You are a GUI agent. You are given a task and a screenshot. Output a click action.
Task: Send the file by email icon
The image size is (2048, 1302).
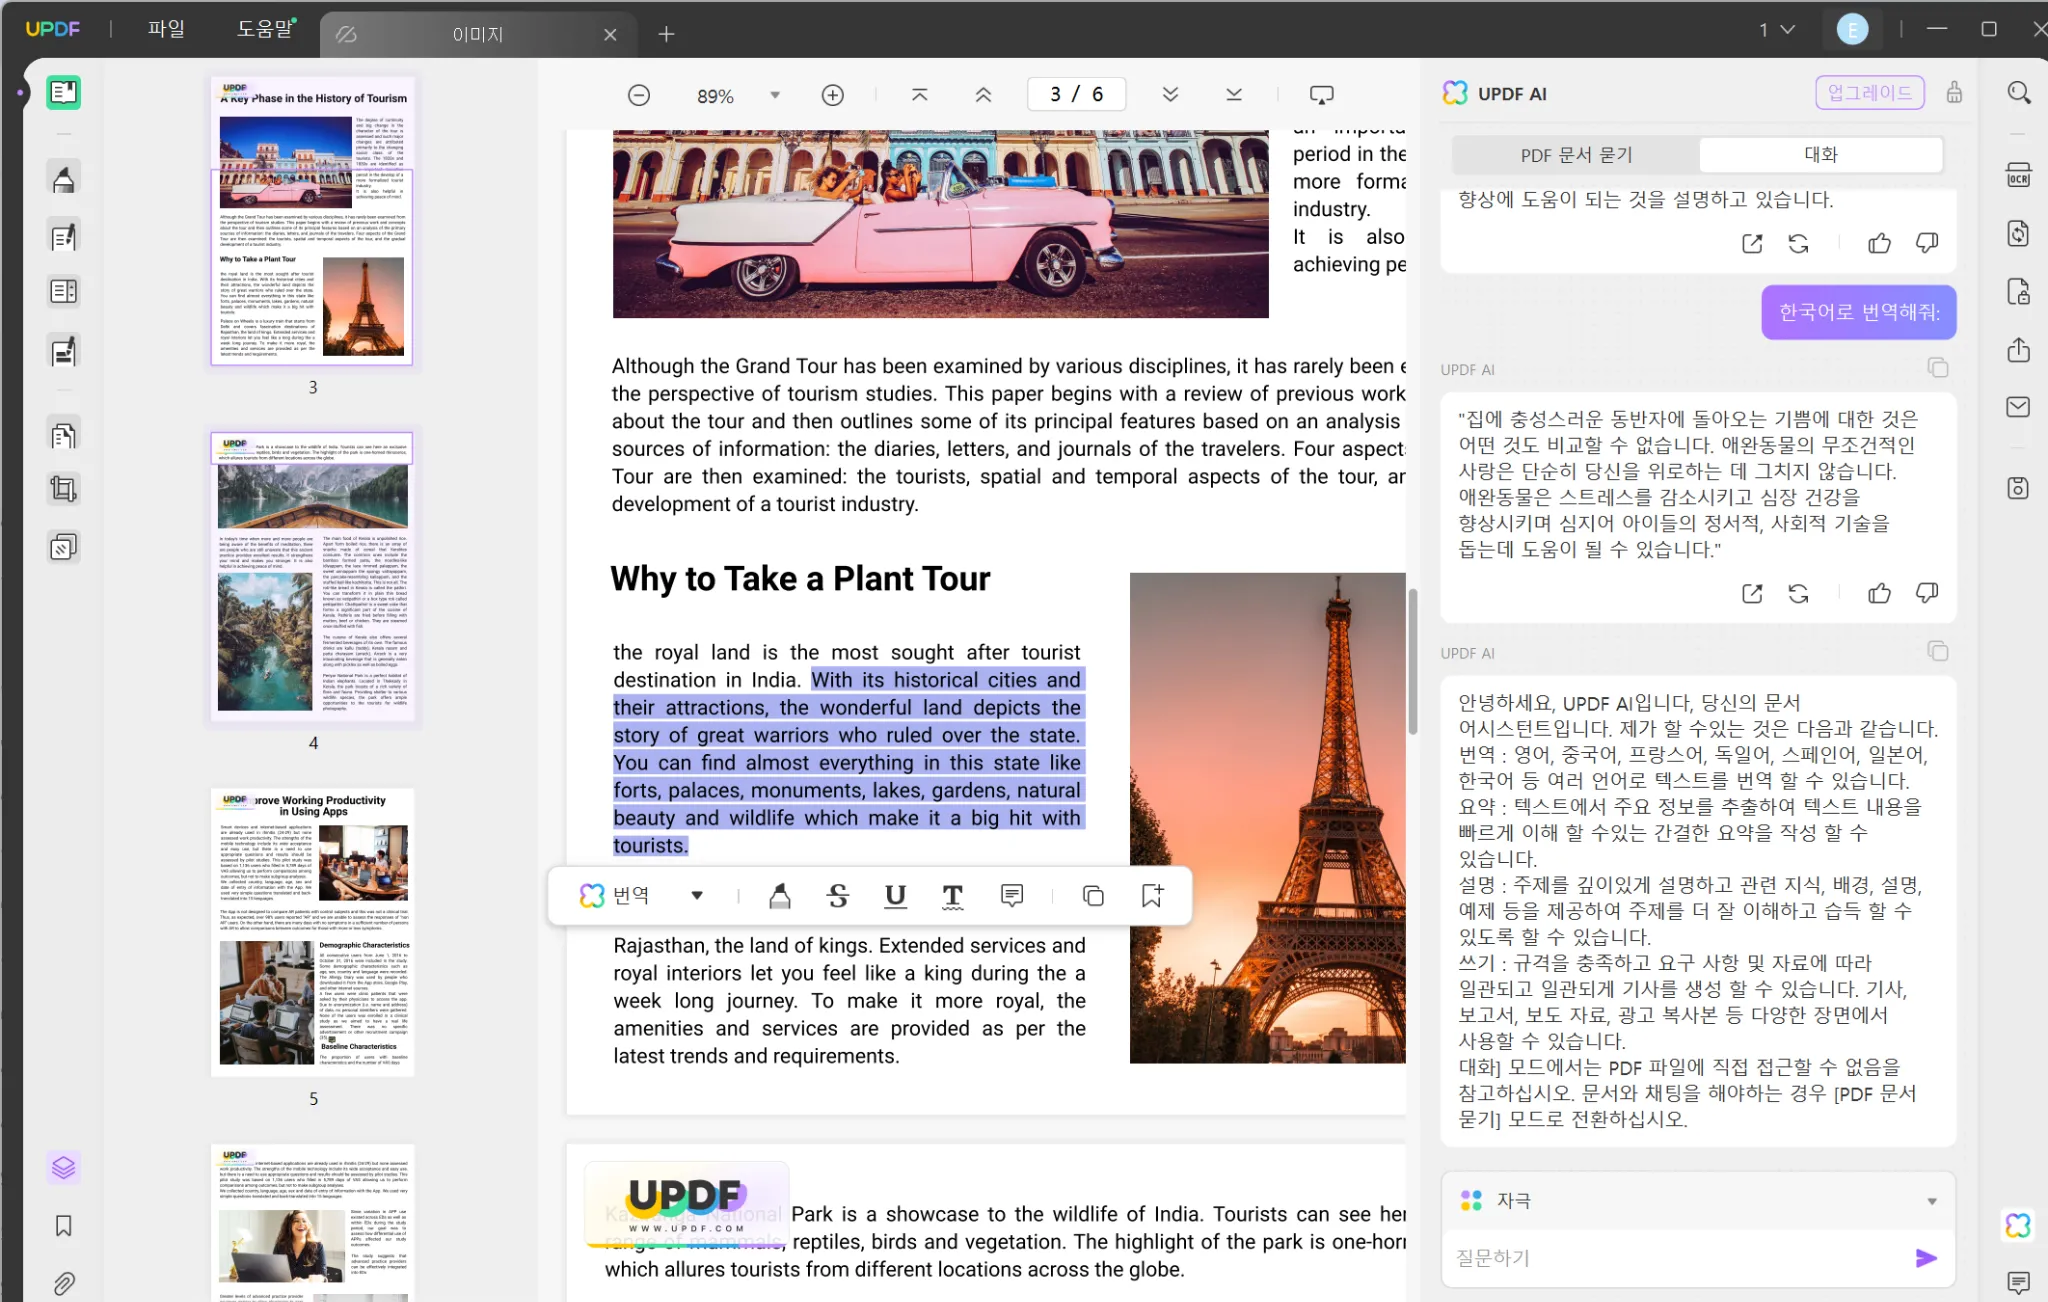click(2019, 407)
